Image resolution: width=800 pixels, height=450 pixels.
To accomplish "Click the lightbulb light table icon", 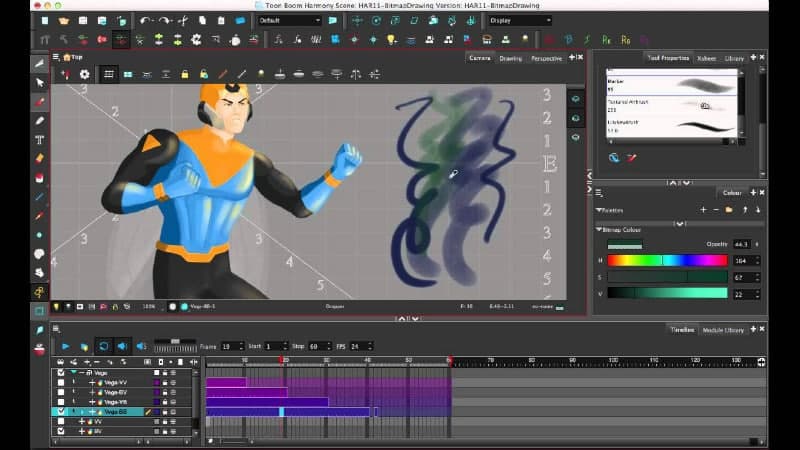I will pos(391,39).
